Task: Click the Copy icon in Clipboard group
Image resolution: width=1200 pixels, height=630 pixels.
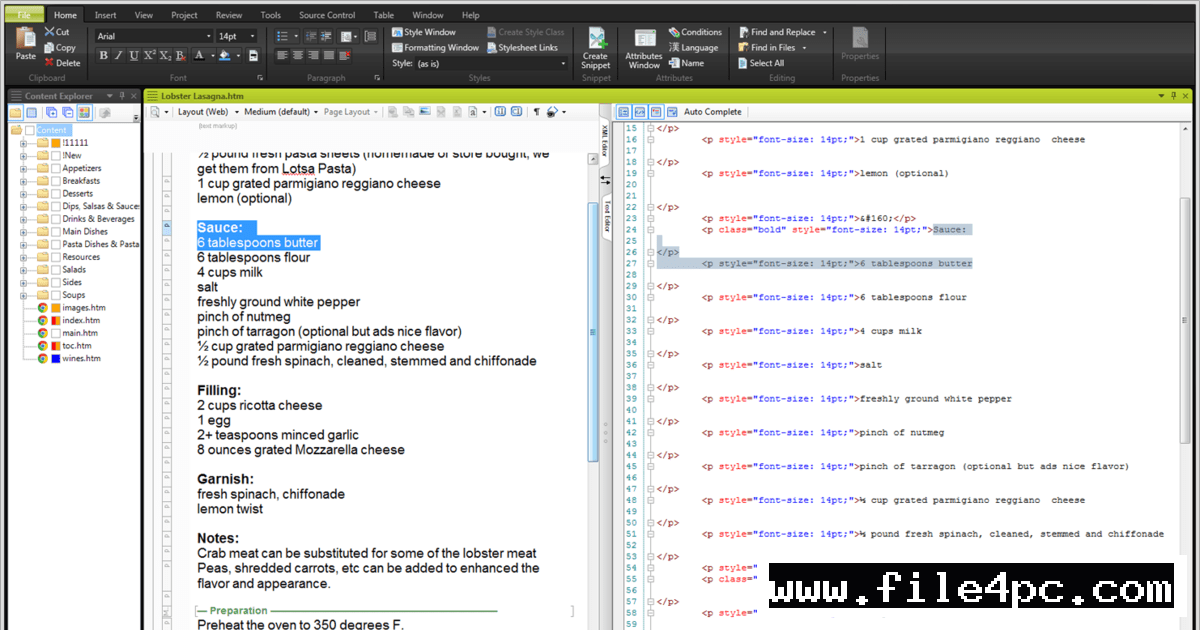Action: click(x=49, y=47)
